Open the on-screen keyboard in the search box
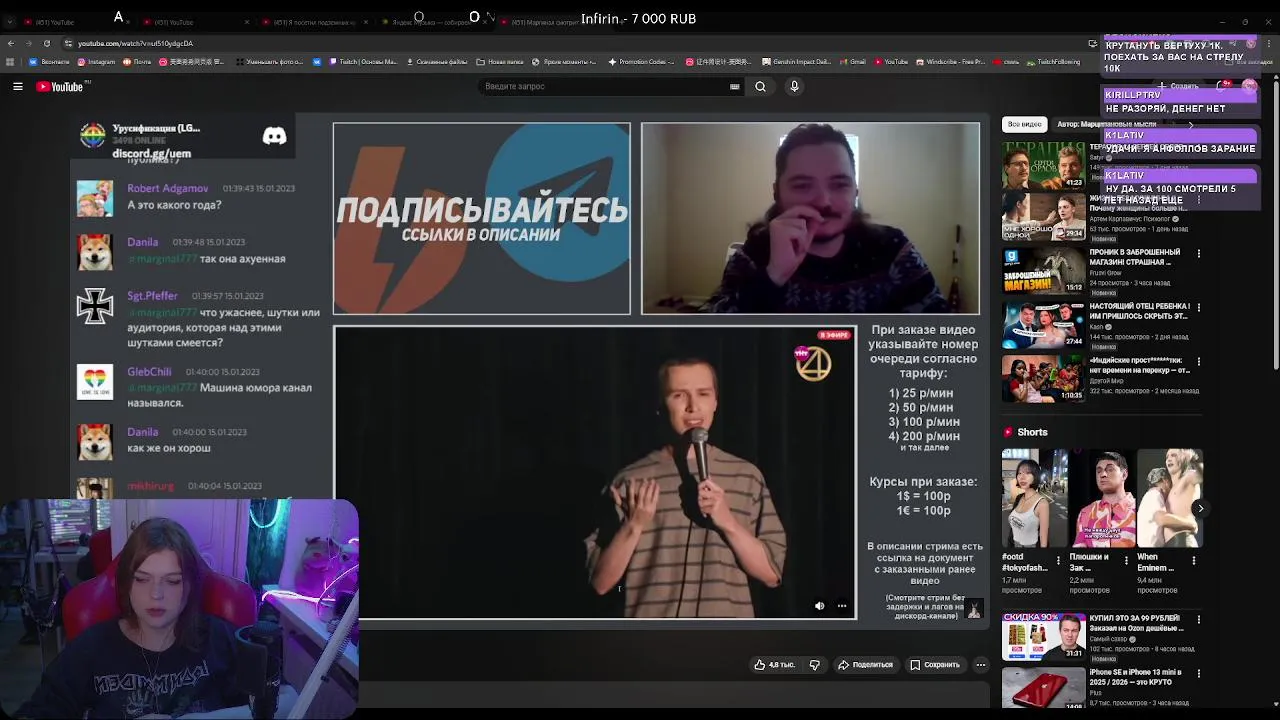1280x720 pixels. (x=735, y=87)
